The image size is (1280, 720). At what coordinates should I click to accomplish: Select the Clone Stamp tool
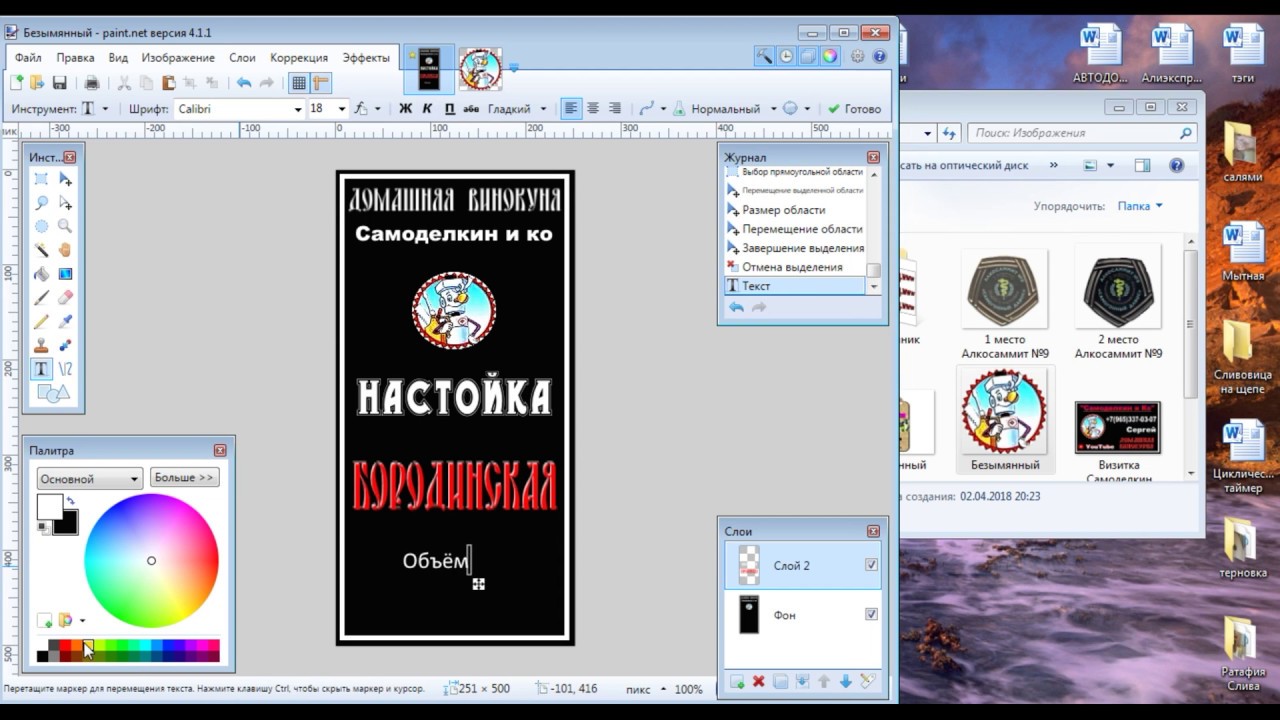[41, 345]
